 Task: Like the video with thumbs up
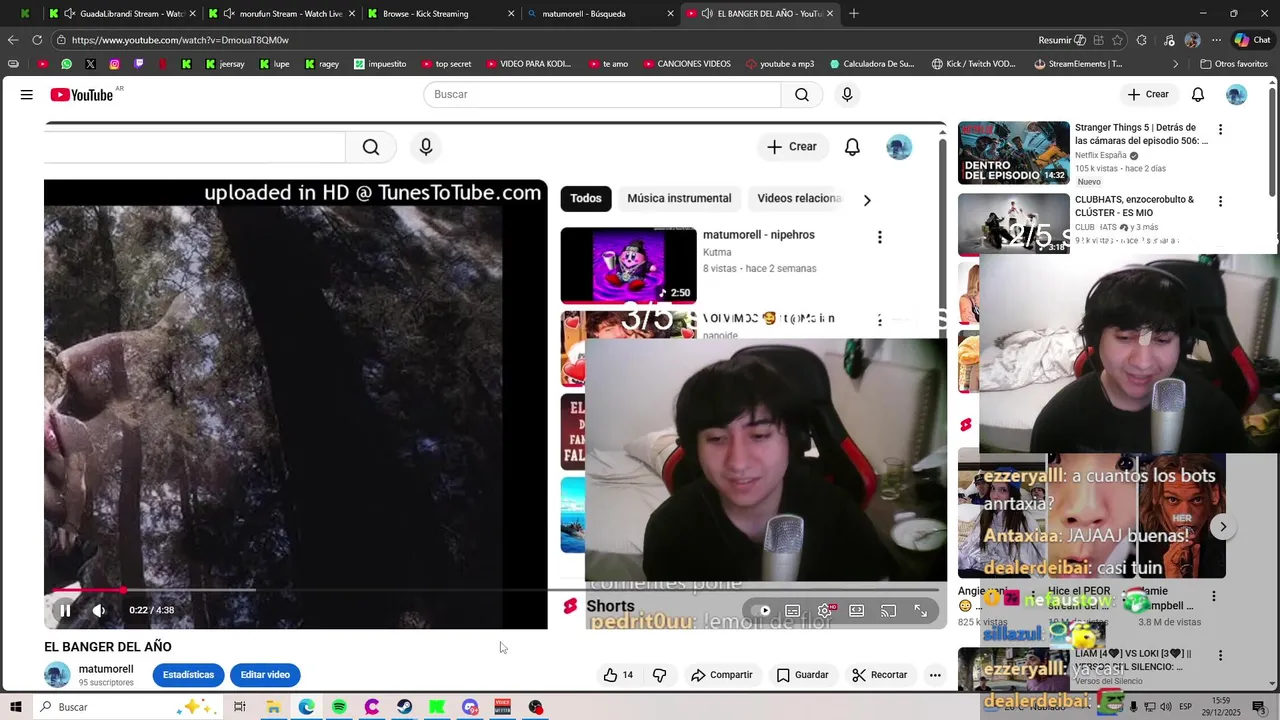pos(618,675)
